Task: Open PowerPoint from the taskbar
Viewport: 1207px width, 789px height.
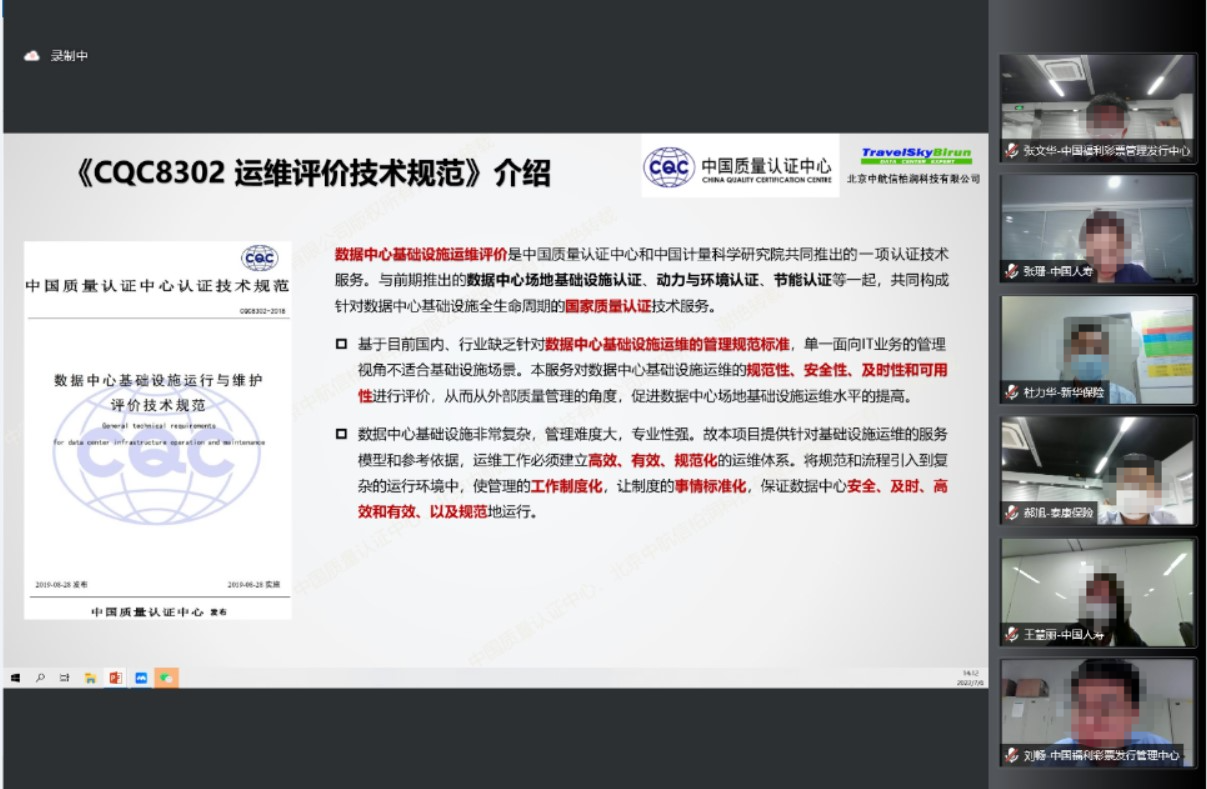Action: click(113, 678)
